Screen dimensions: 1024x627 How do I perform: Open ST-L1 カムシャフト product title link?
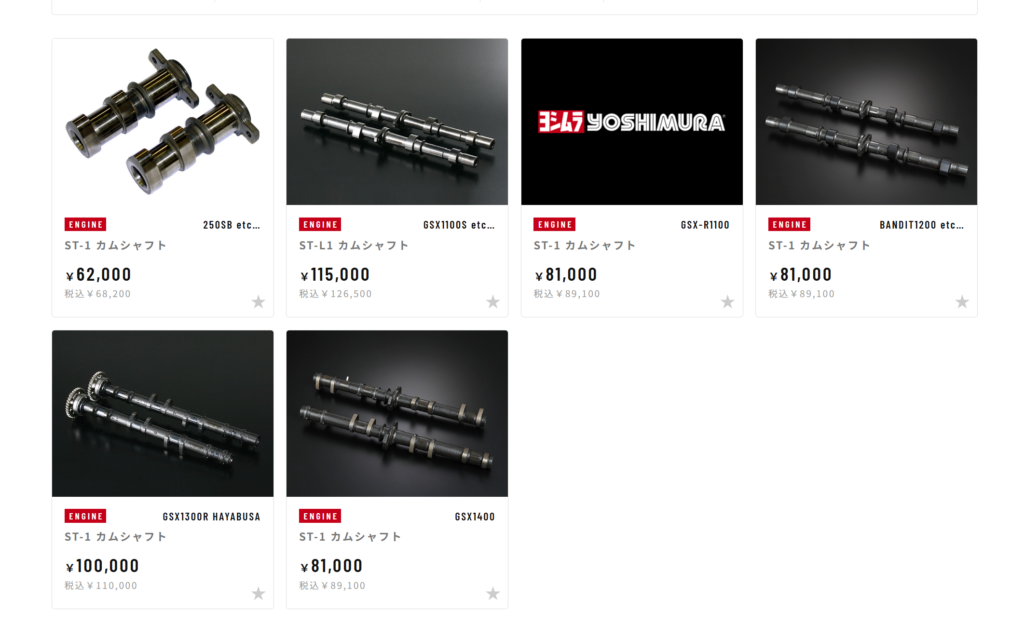point(354,246)
